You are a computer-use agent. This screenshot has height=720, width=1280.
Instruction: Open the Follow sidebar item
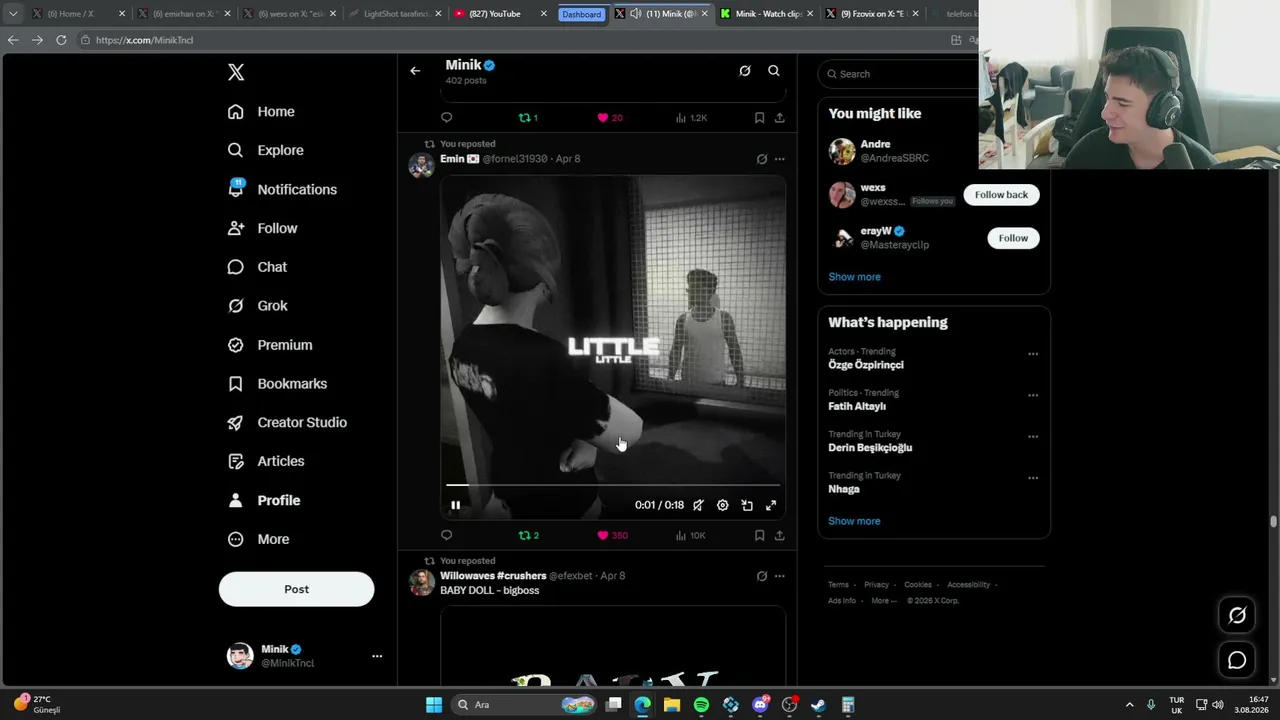point(262,228)
